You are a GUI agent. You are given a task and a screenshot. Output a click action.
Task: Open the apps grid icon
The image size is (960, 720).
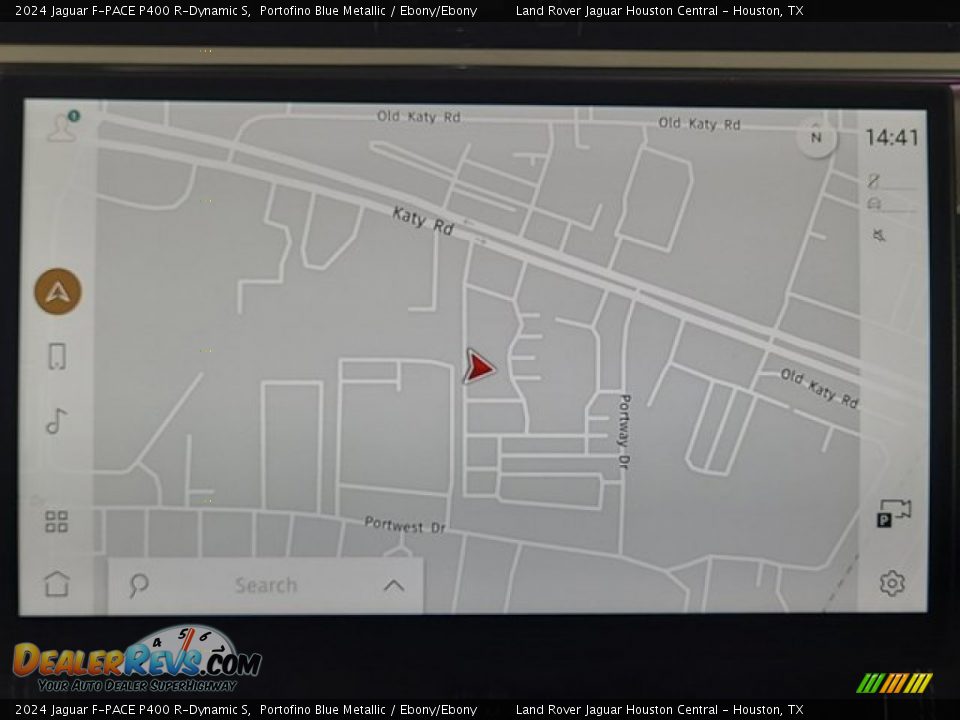56,522
